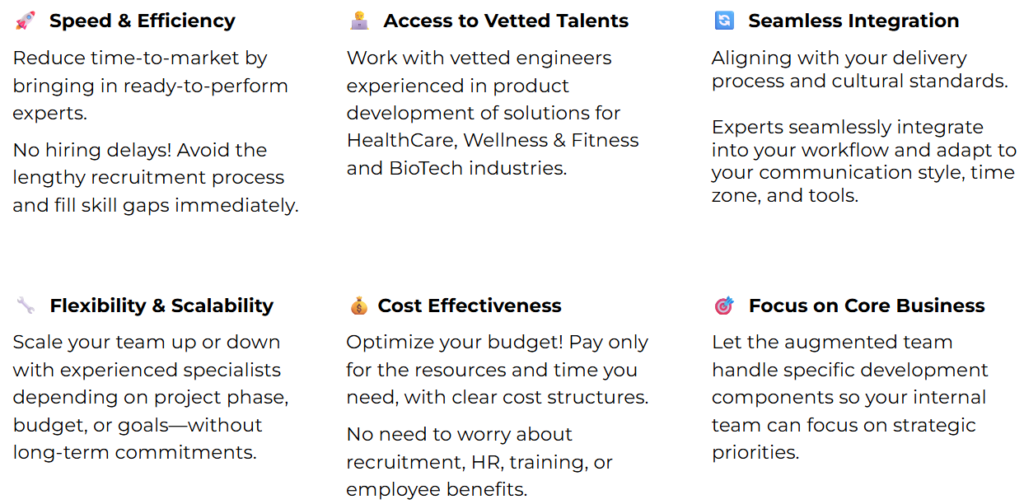Image resolution: width=1024 pixels, height=504 pixels.
Task: Click the wrench icon beside Flexibility & Scalability
Action: [x=25, y=306]
